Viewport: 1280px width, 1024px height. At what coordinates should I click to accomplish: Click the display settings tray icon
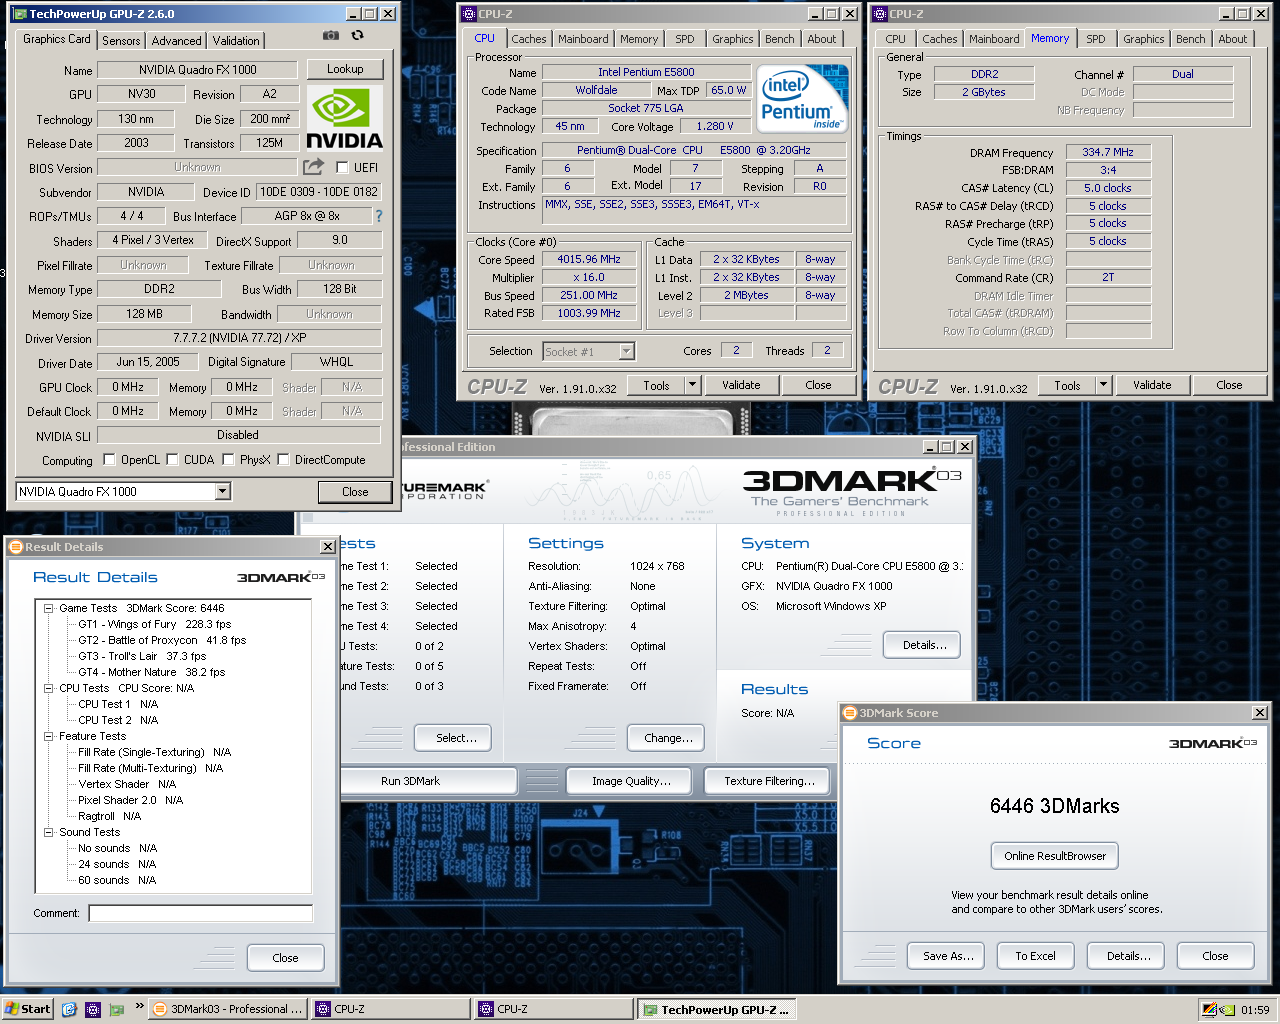(1210, 1009)
